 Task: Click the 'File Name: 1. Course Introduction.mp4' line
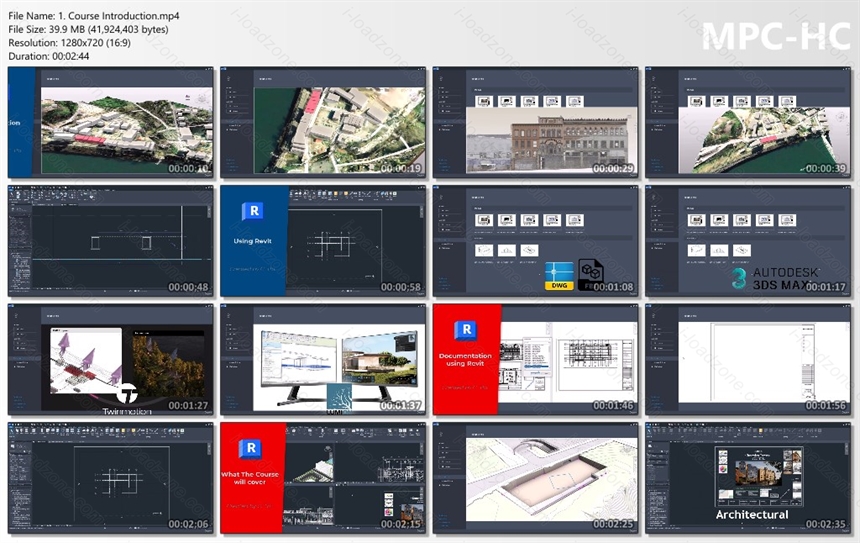coord(94,16)
